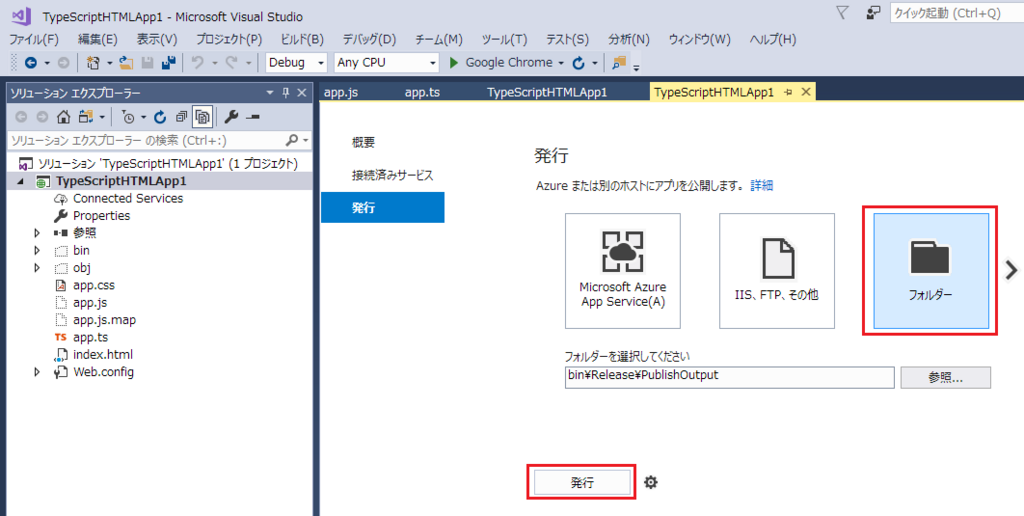The width and height of the screenshot is (1024, 516).
Task: Click the notifications flag icon
Action: click(x=842, y=12)
